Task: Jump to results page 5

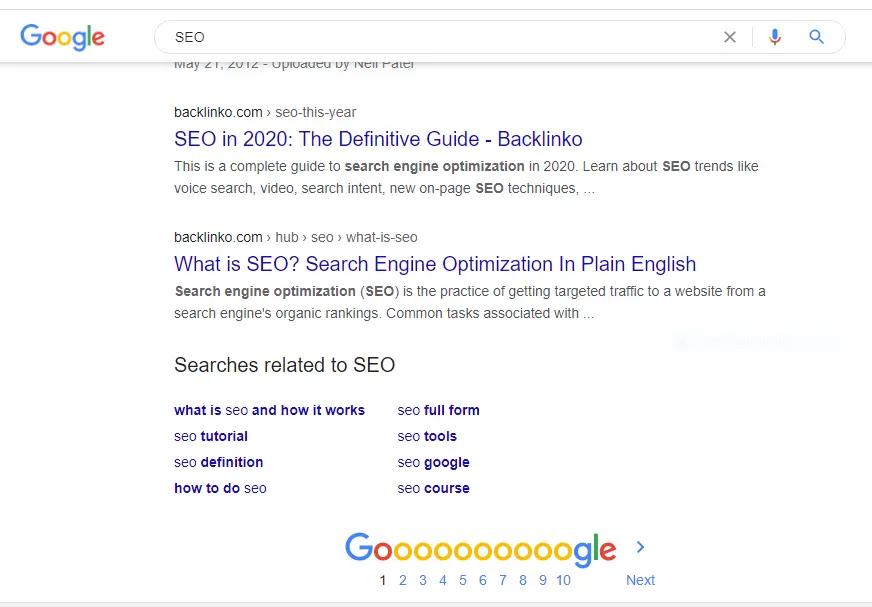Action: 463,580
